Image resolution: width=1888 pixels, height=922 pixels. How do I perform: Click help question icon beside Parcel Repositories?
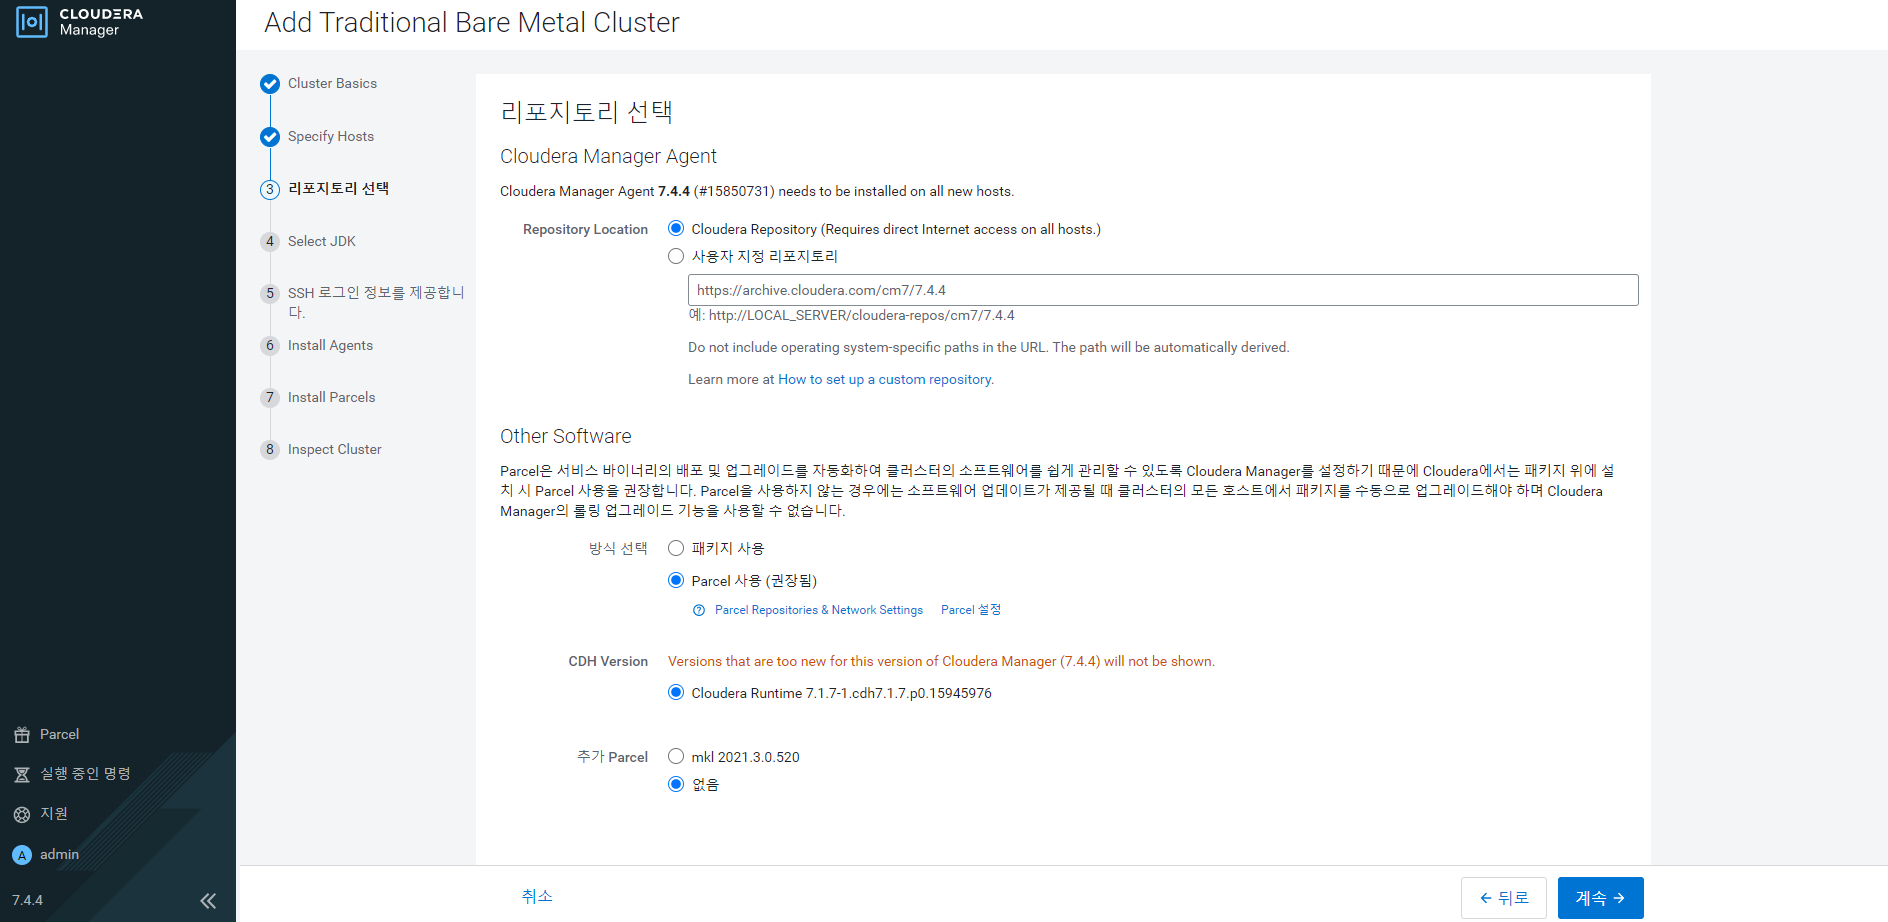[x=699, y=610]
